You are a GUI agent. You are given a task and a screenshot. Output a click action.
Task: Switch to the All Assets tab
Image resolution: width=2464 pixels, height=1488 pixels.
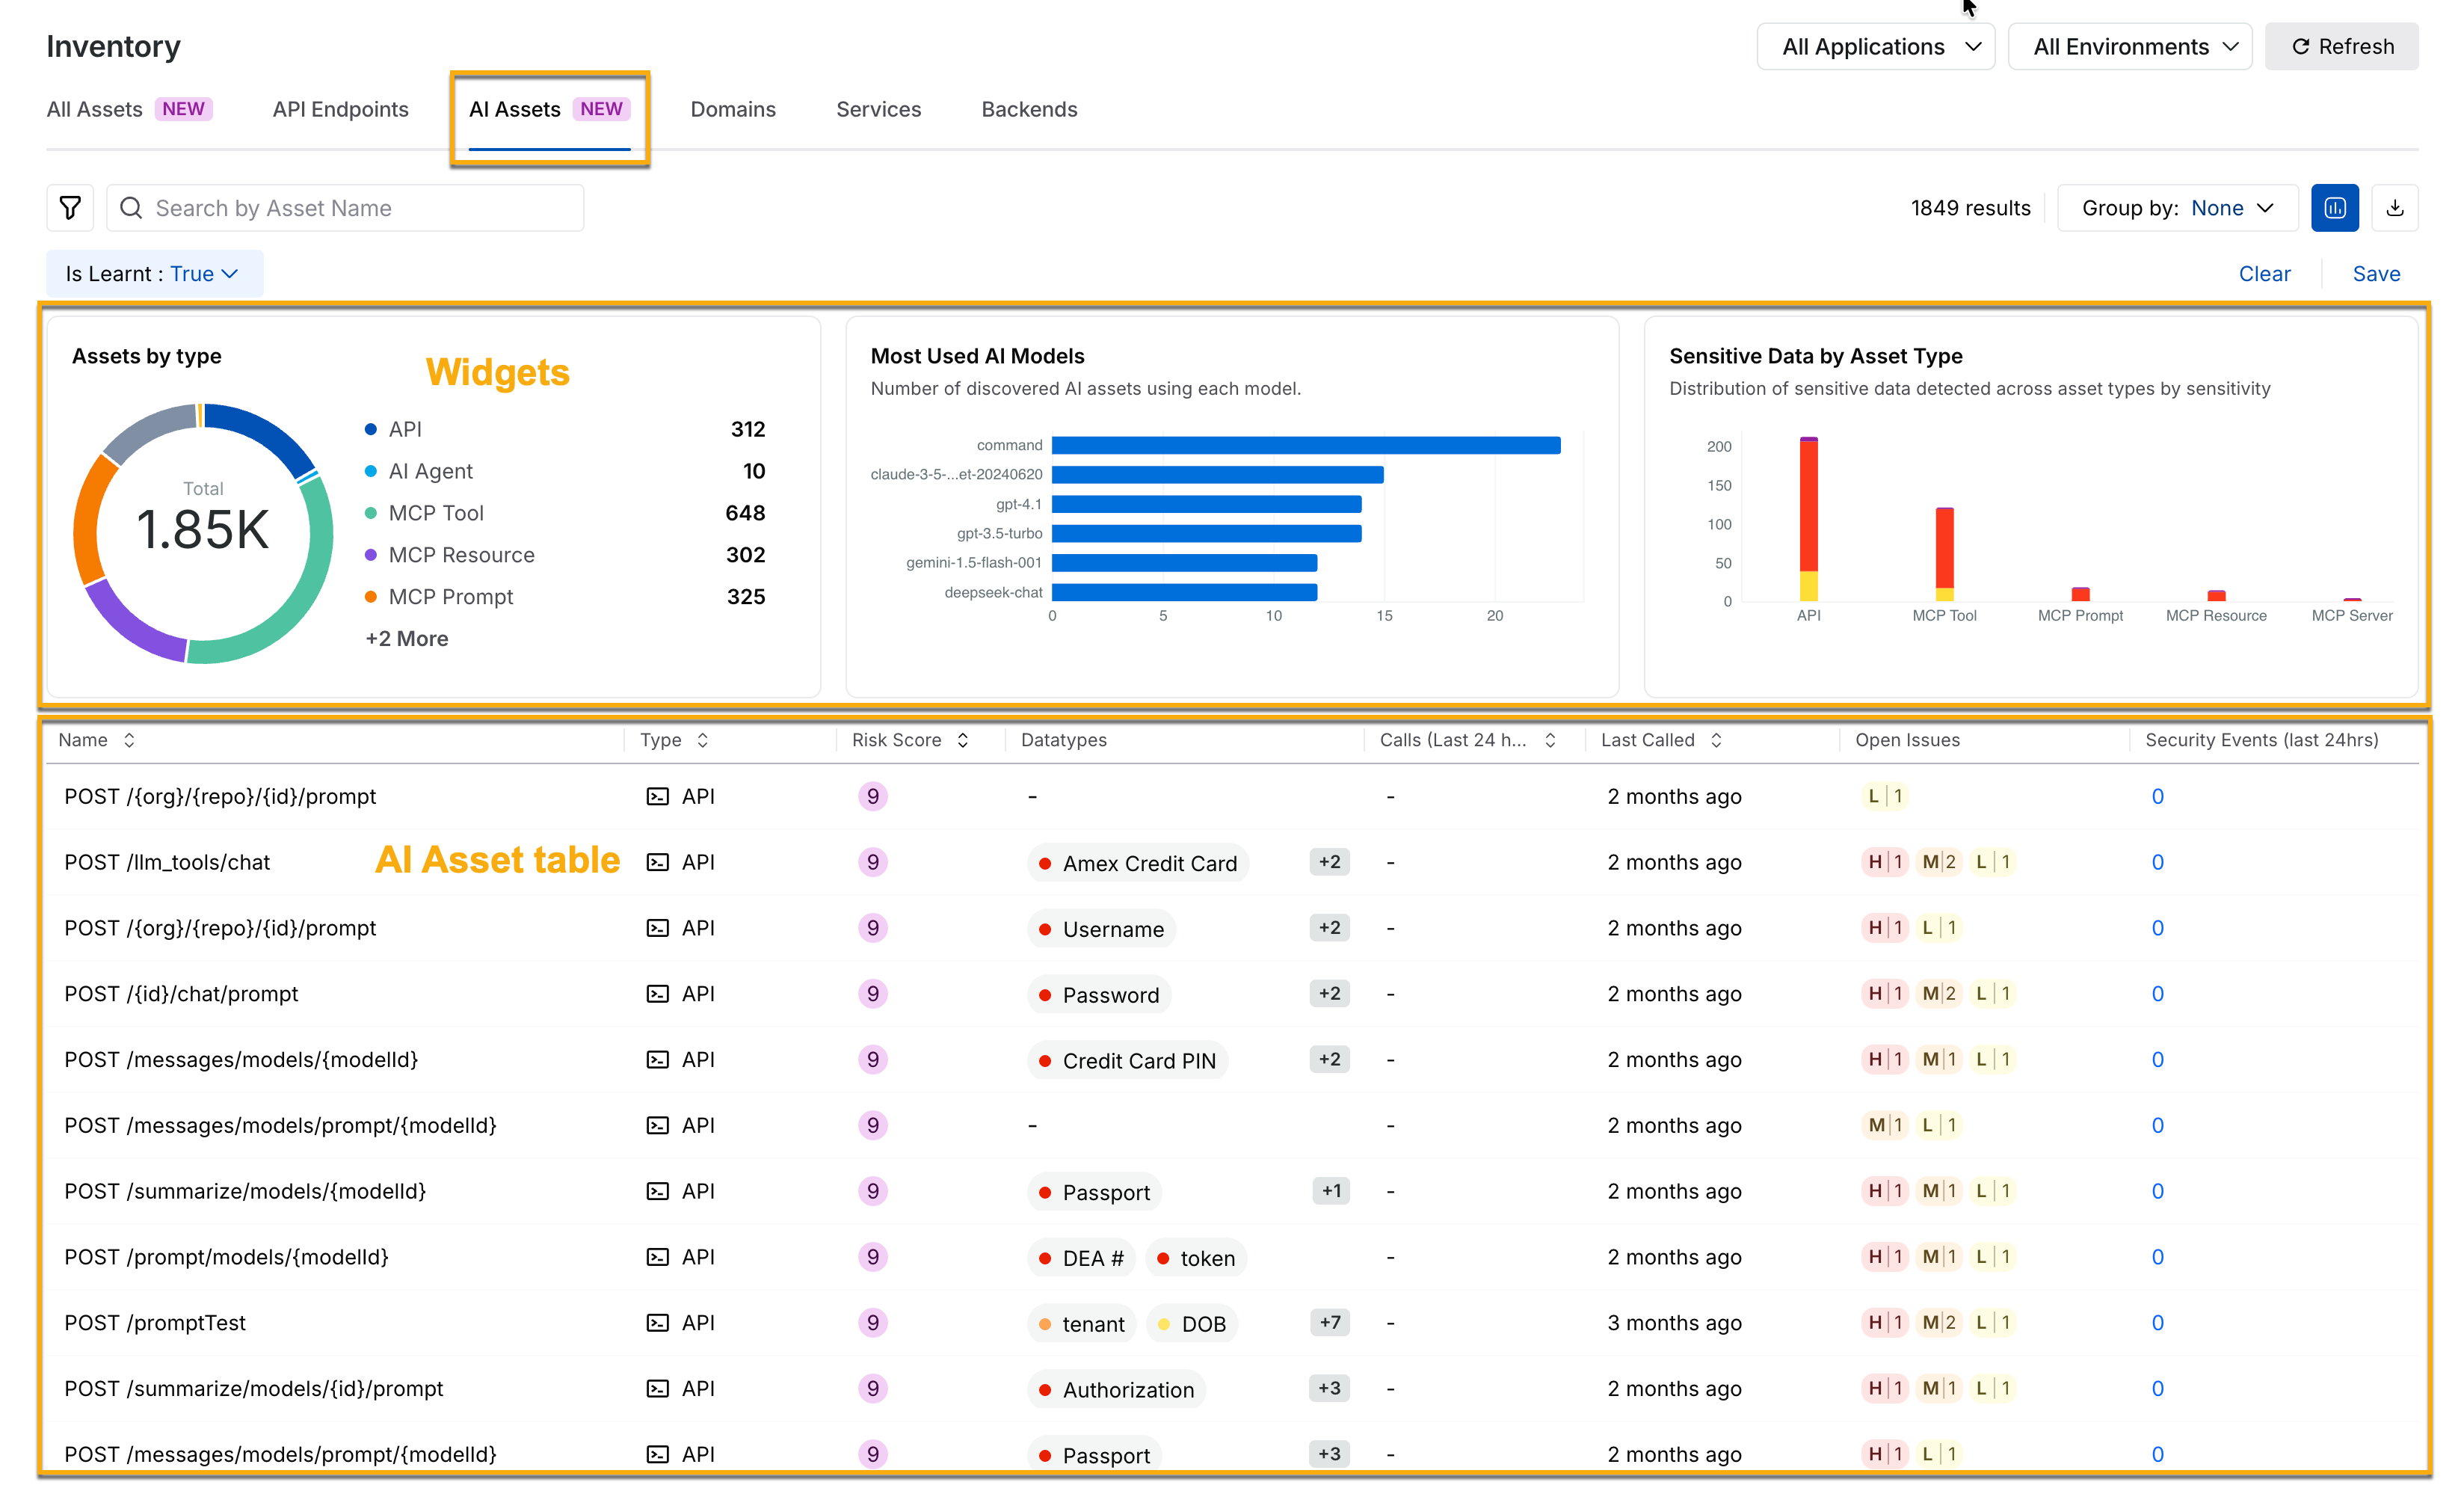129,109
